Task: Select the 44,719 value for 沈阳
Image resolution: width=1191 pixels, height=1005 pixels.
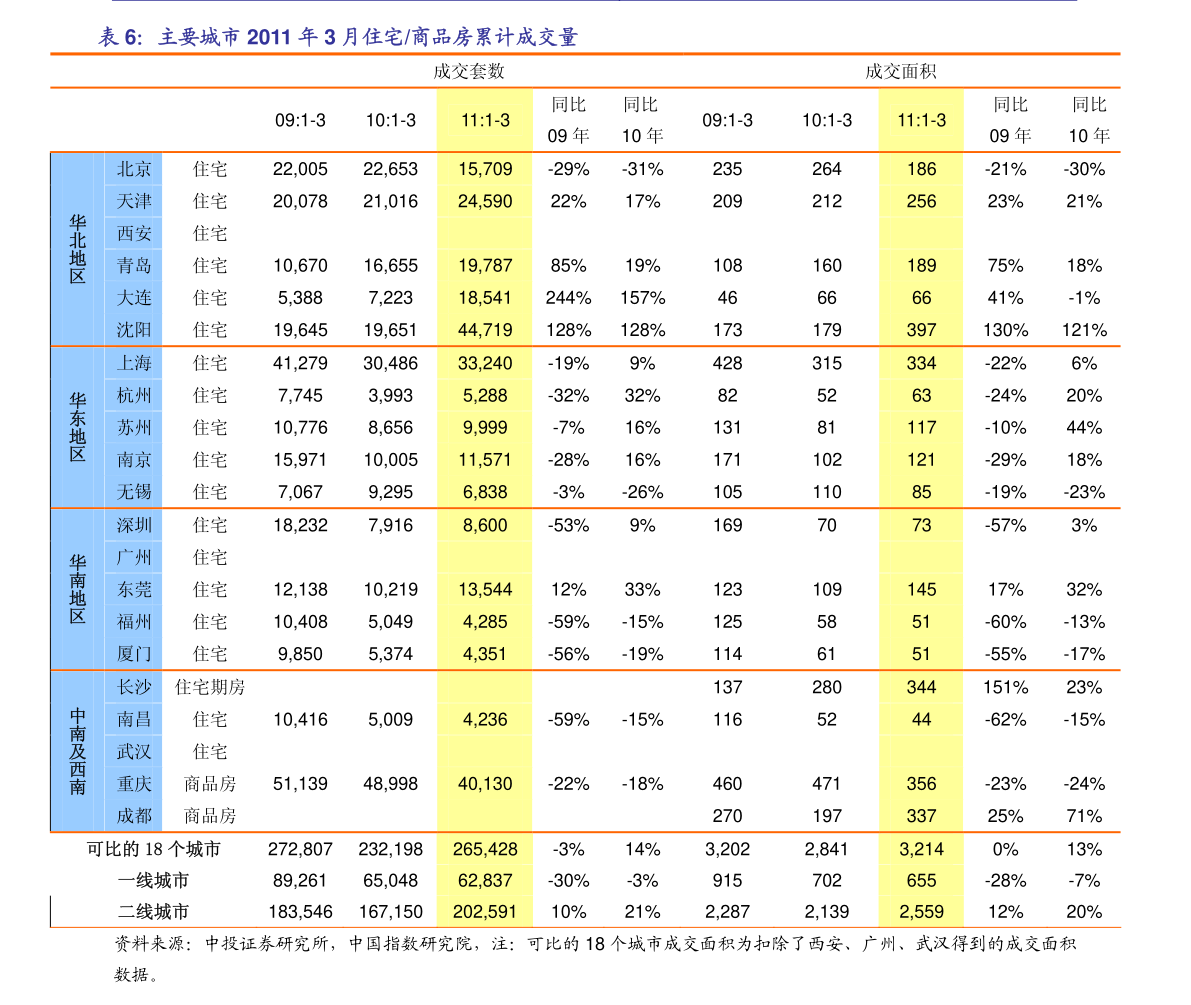Action: tap(485, 330)
